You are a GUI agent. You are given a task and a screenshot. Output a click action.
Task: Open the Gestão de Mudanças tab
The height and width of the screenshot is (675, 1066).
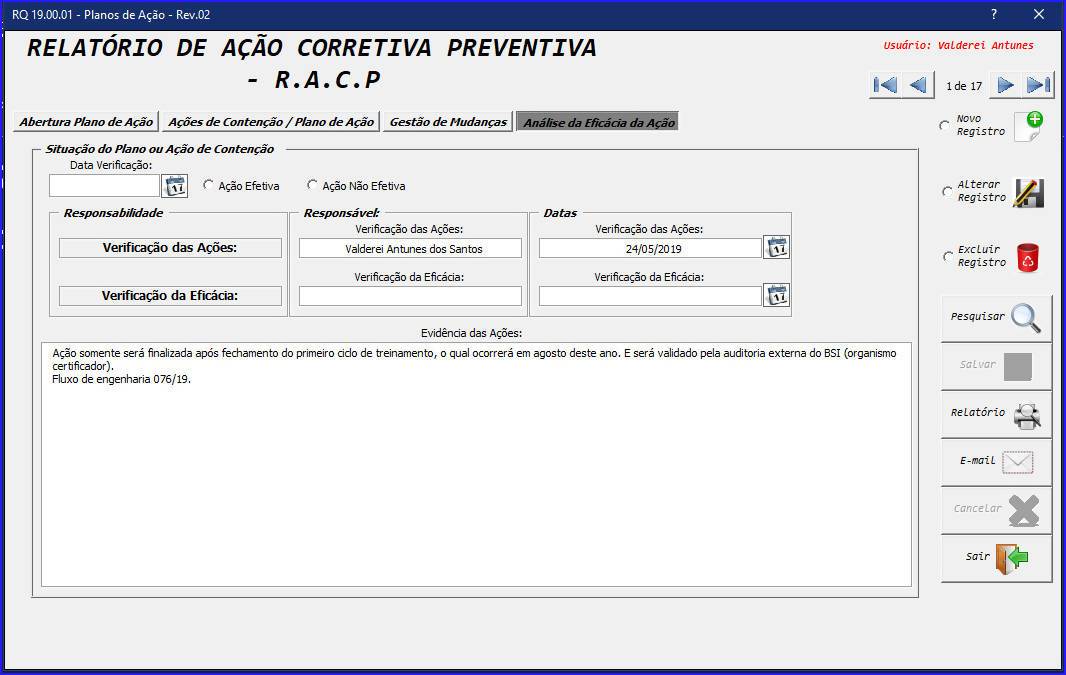click(x=449, y=122)
